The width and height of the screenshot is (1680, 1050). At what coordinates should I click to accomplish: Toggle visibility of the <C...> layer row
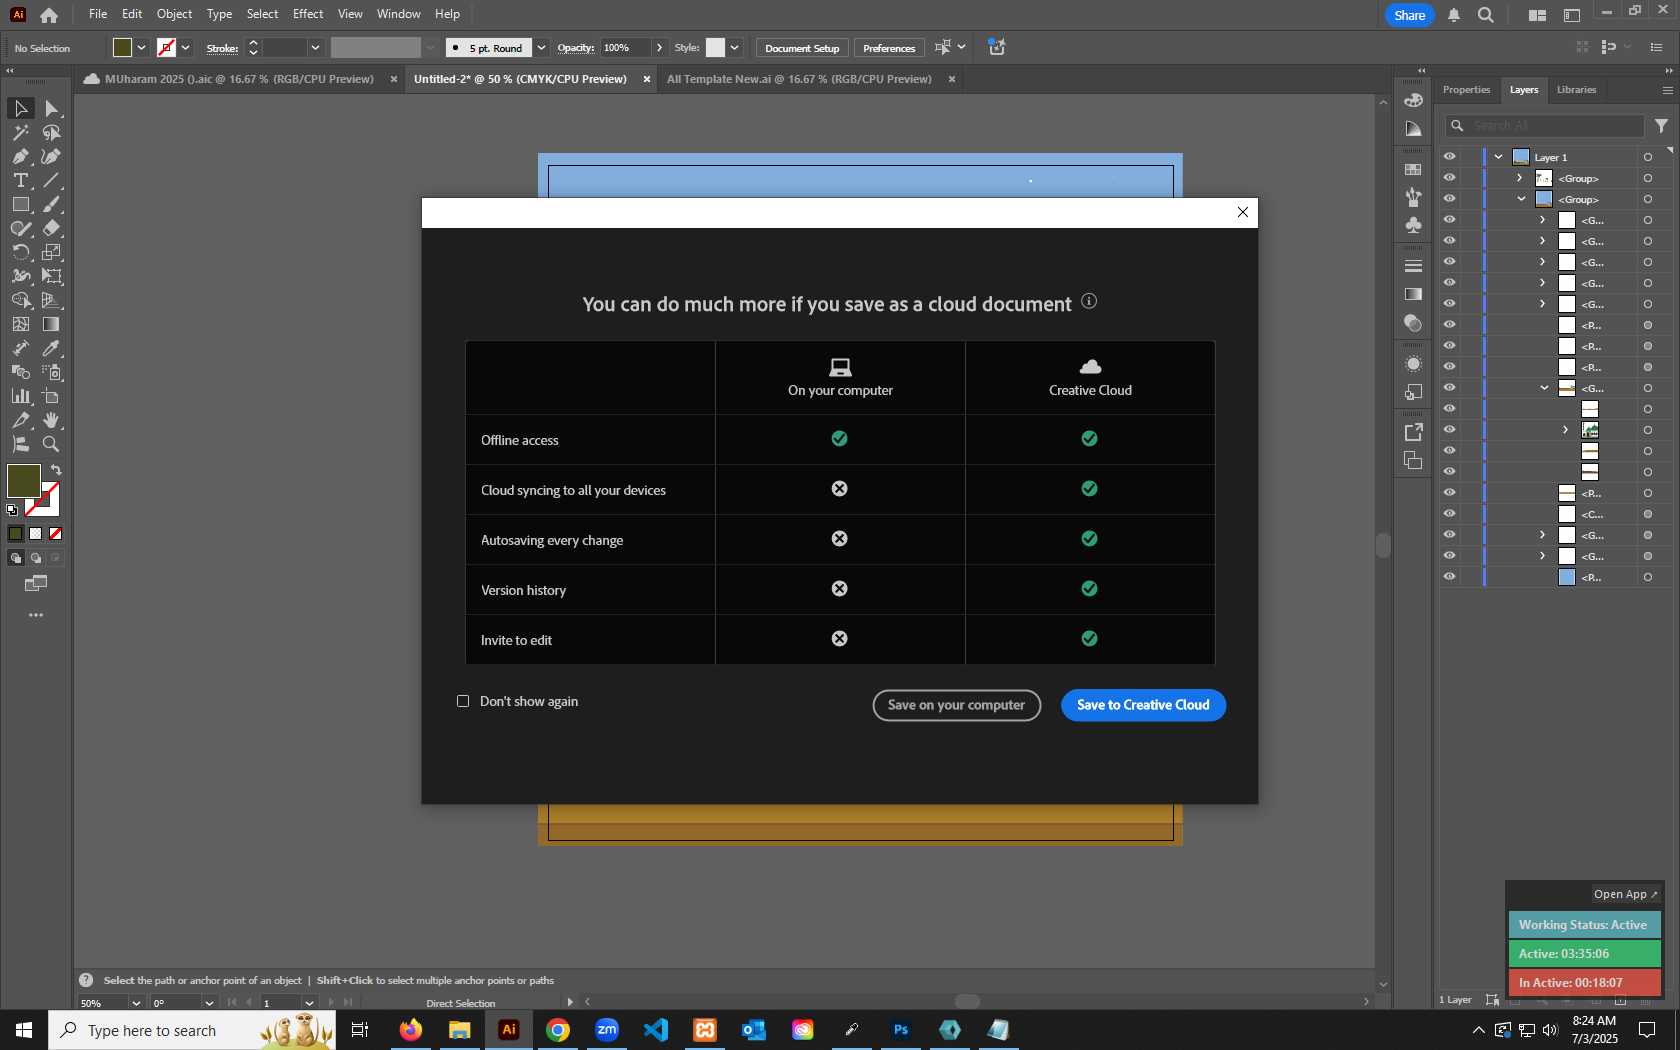1449,514
